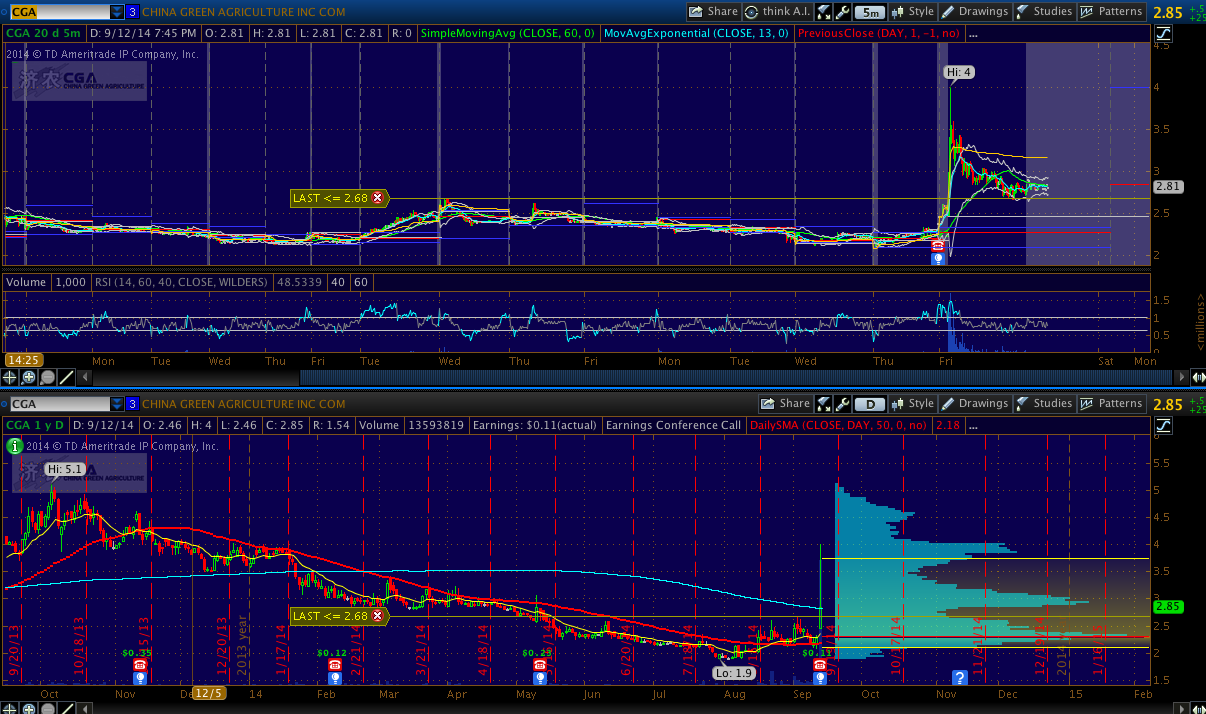Toggle axis scale icon in upper chart

[x=1163, y=33]
